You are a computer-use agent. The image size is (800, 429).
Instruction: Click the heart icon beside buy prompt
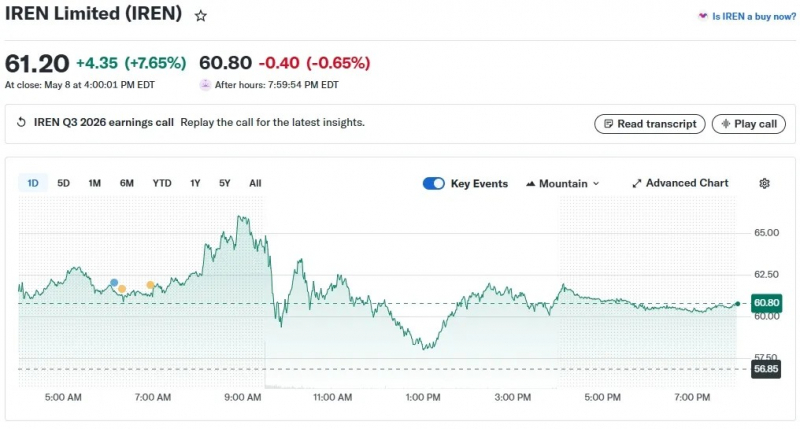703,16
